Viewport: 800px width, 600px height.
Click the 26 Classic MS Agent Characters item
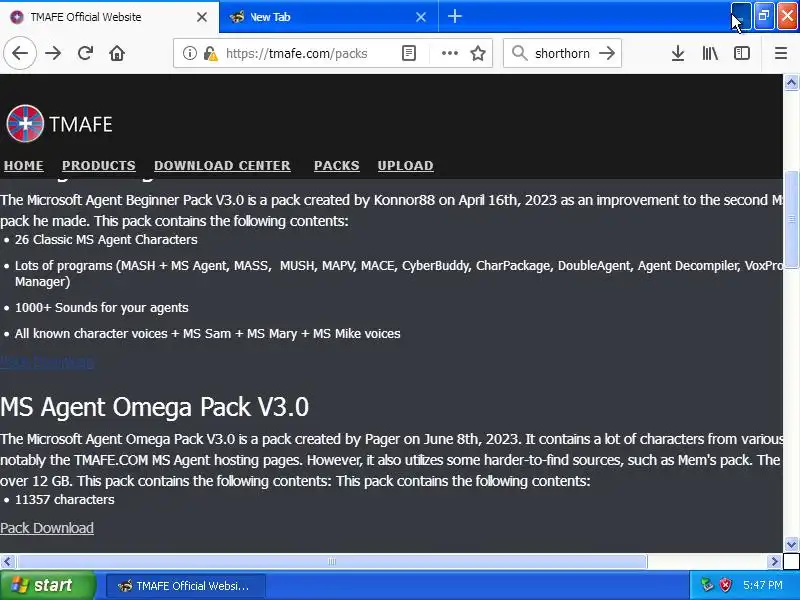(106, 240)
